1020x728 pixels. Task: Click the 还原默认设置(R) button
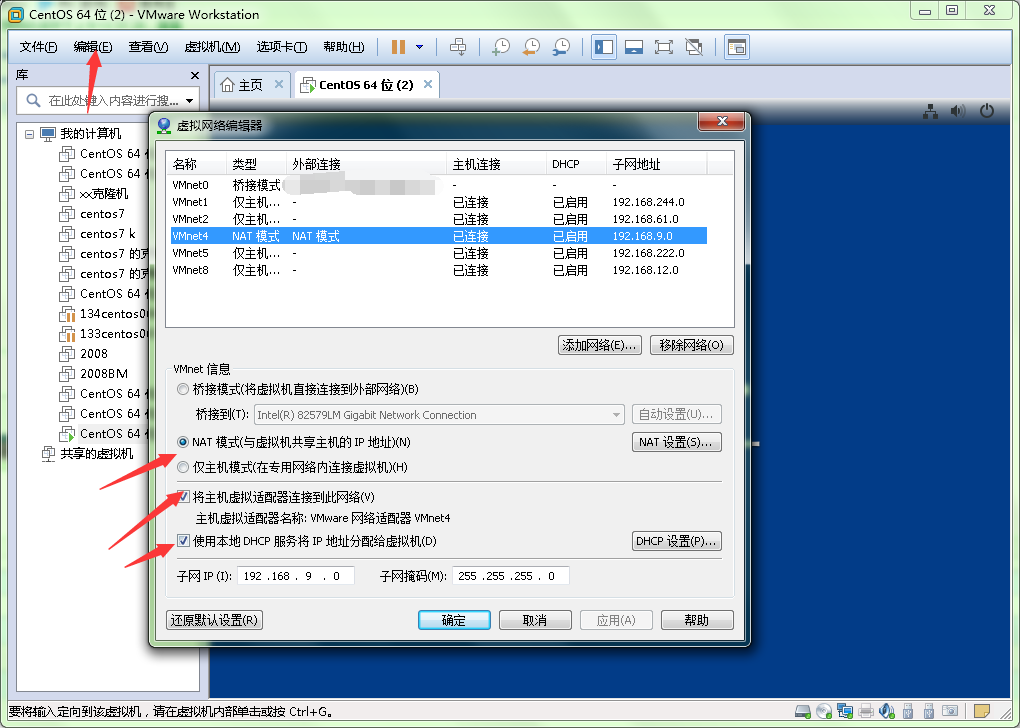click(214, 620)
